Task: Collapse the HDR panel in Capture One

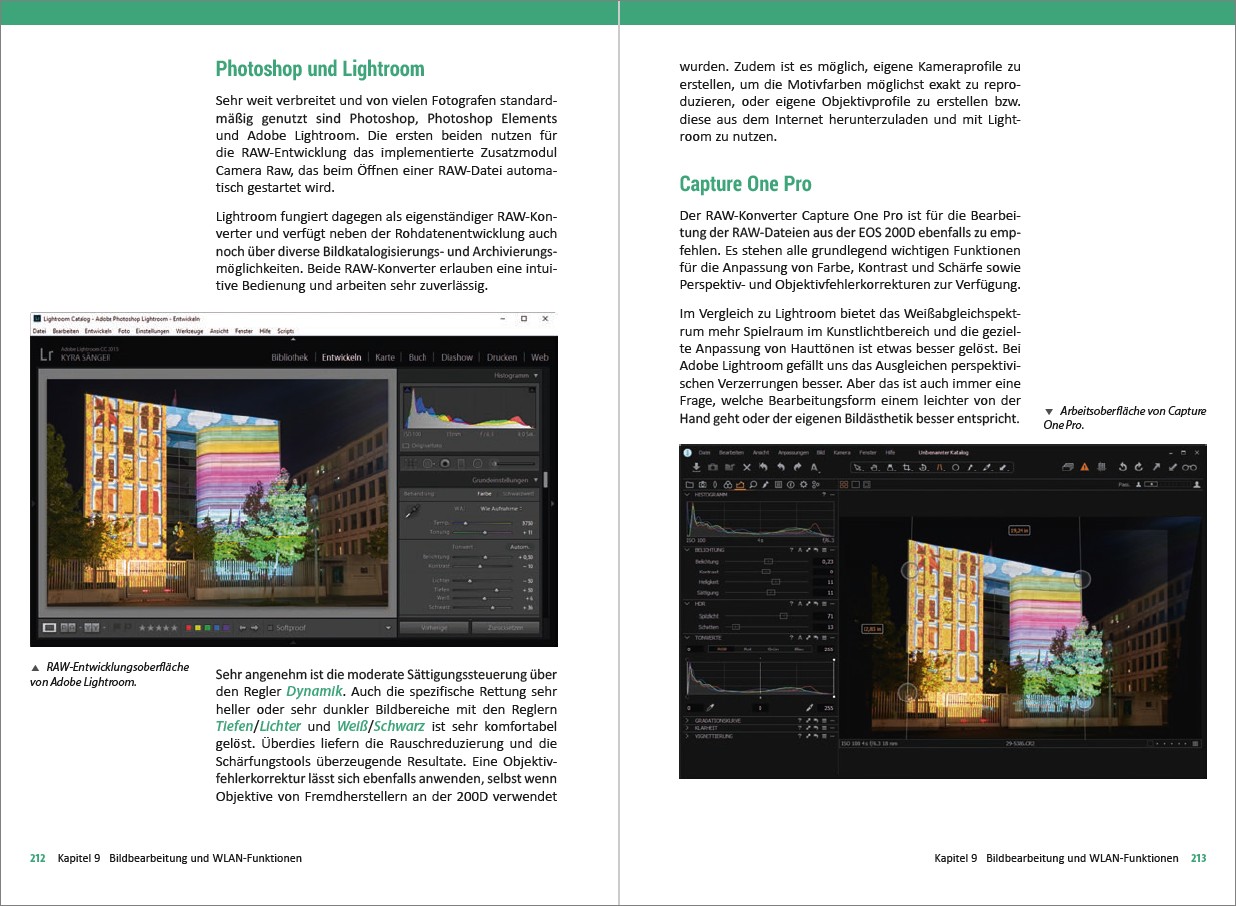Action: point(687,604)
